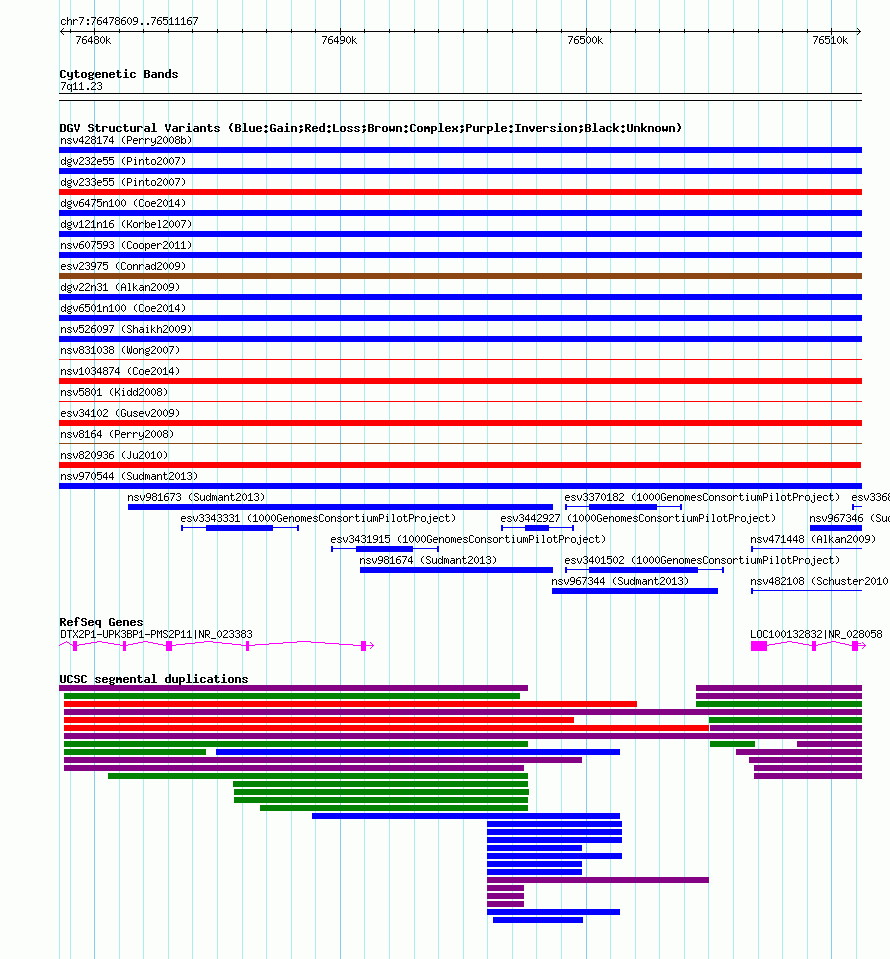
Task: Click the 76510k ruler label
Action: point(830,40)
